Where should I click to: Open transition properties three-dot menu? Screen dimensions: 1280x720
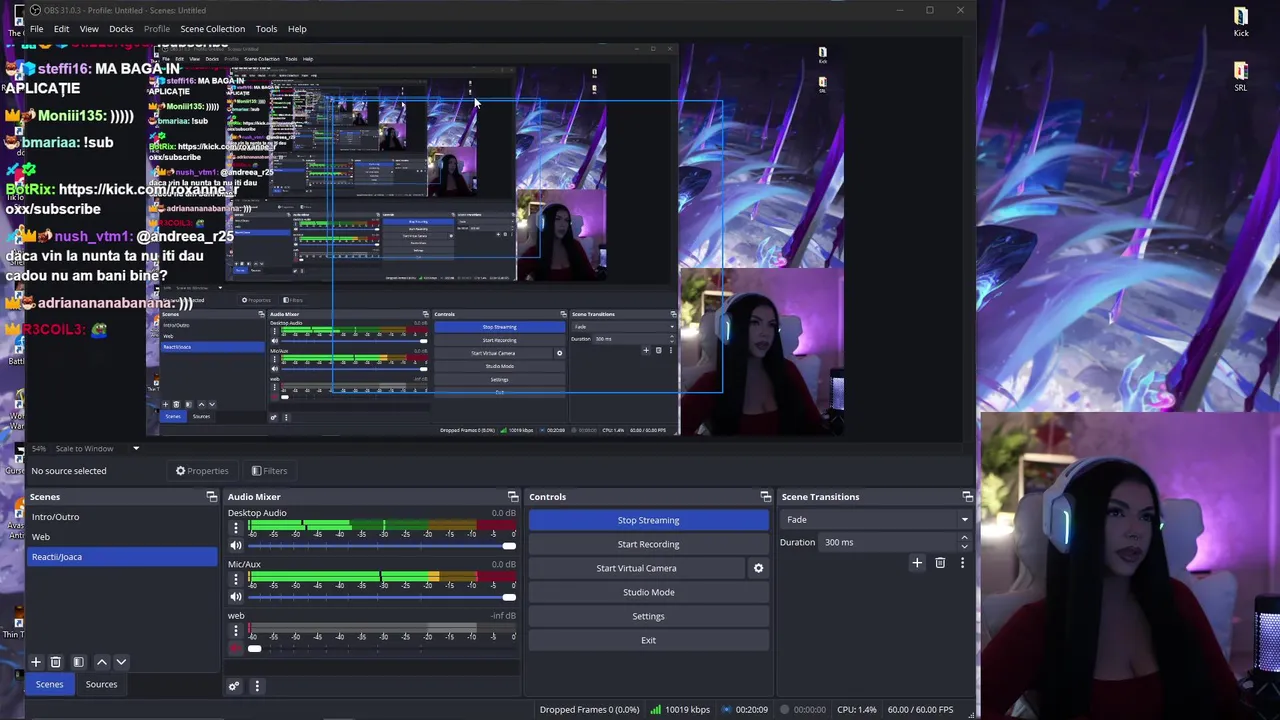click(962, 563)
